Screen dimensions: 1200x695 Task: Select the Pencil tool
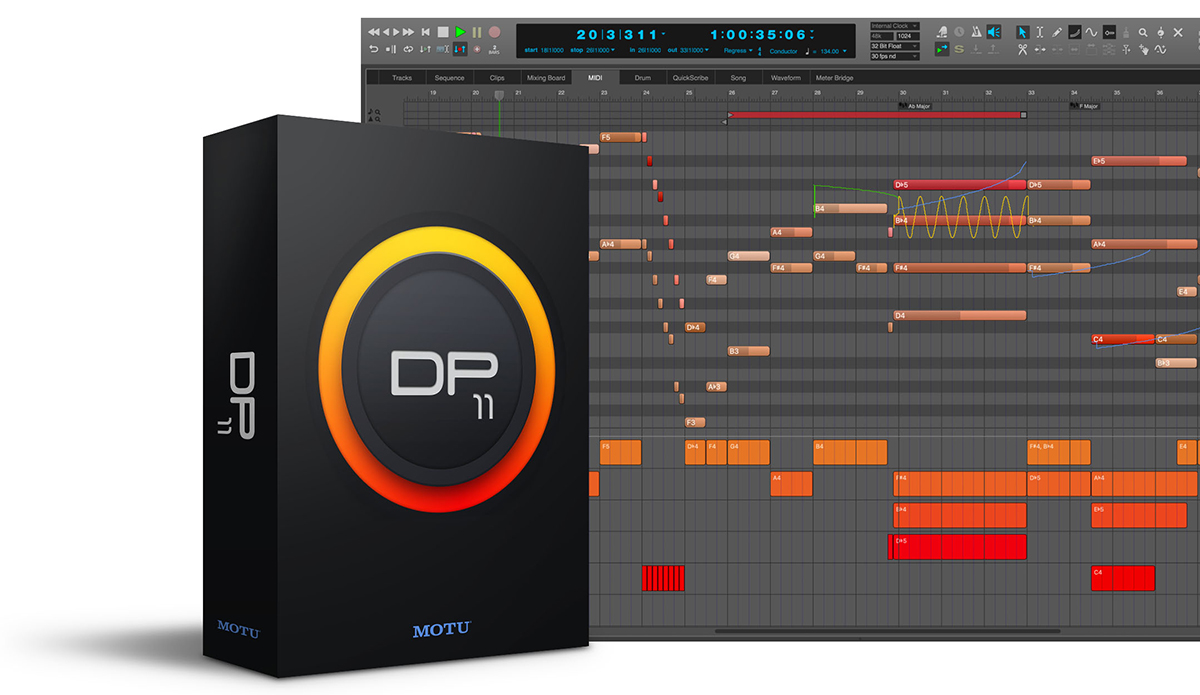pos(1057,32)
